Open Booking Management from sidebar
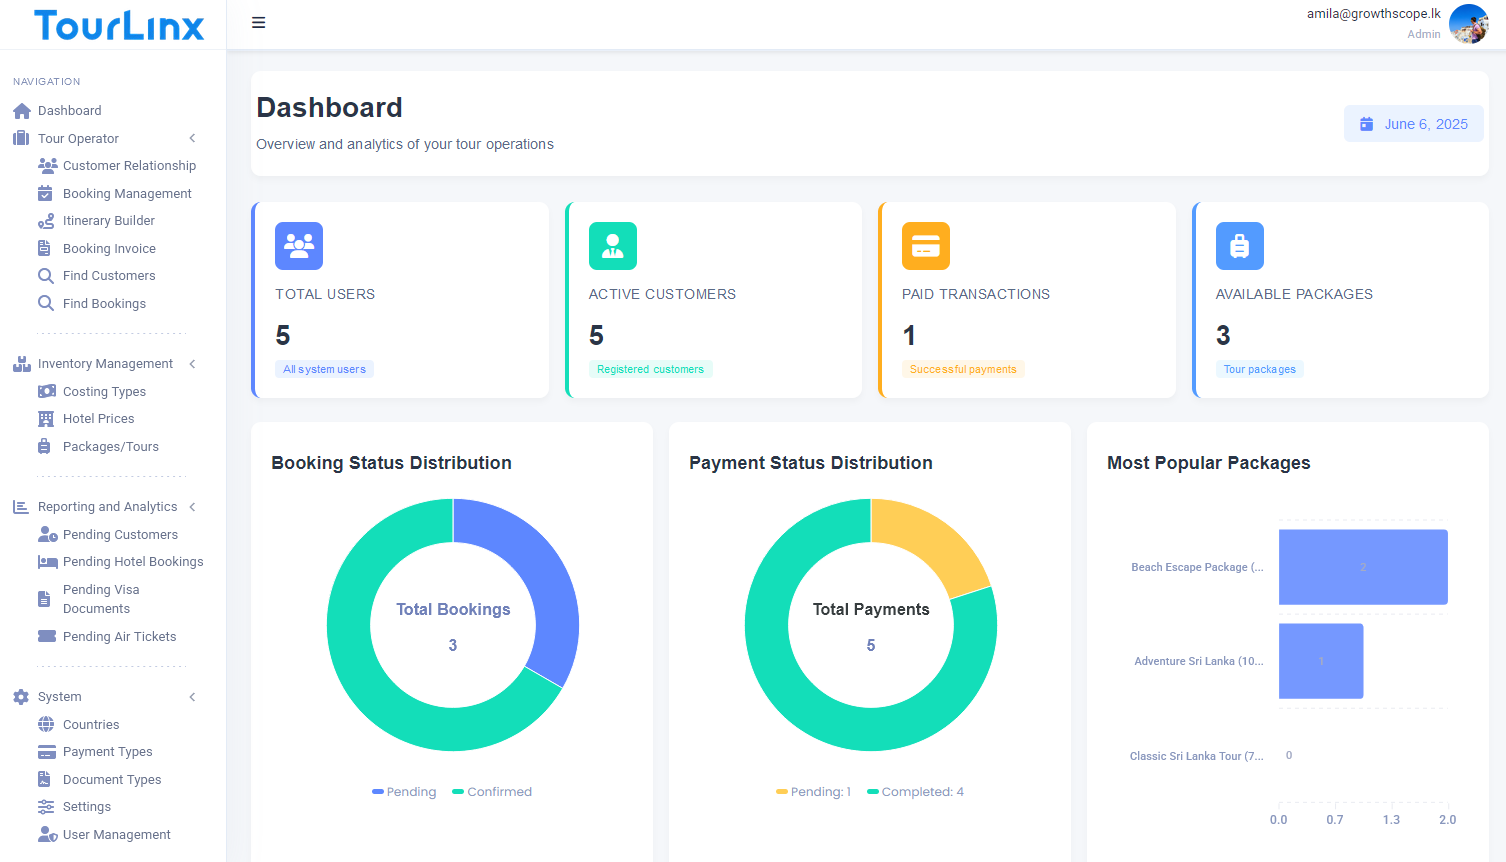 127,194
